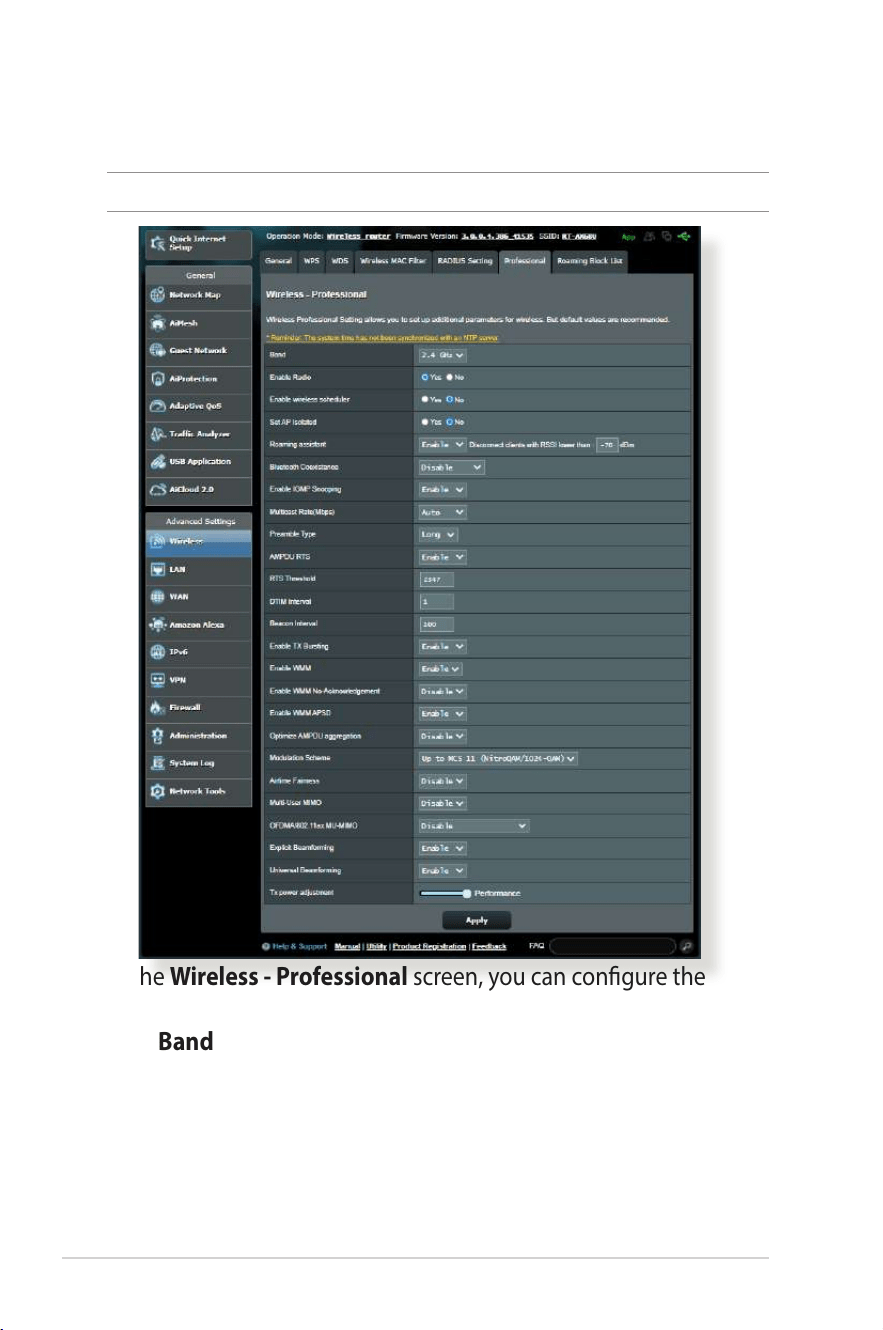
Task: Click the Guest Network icon
Action: [x=157, y=351]
